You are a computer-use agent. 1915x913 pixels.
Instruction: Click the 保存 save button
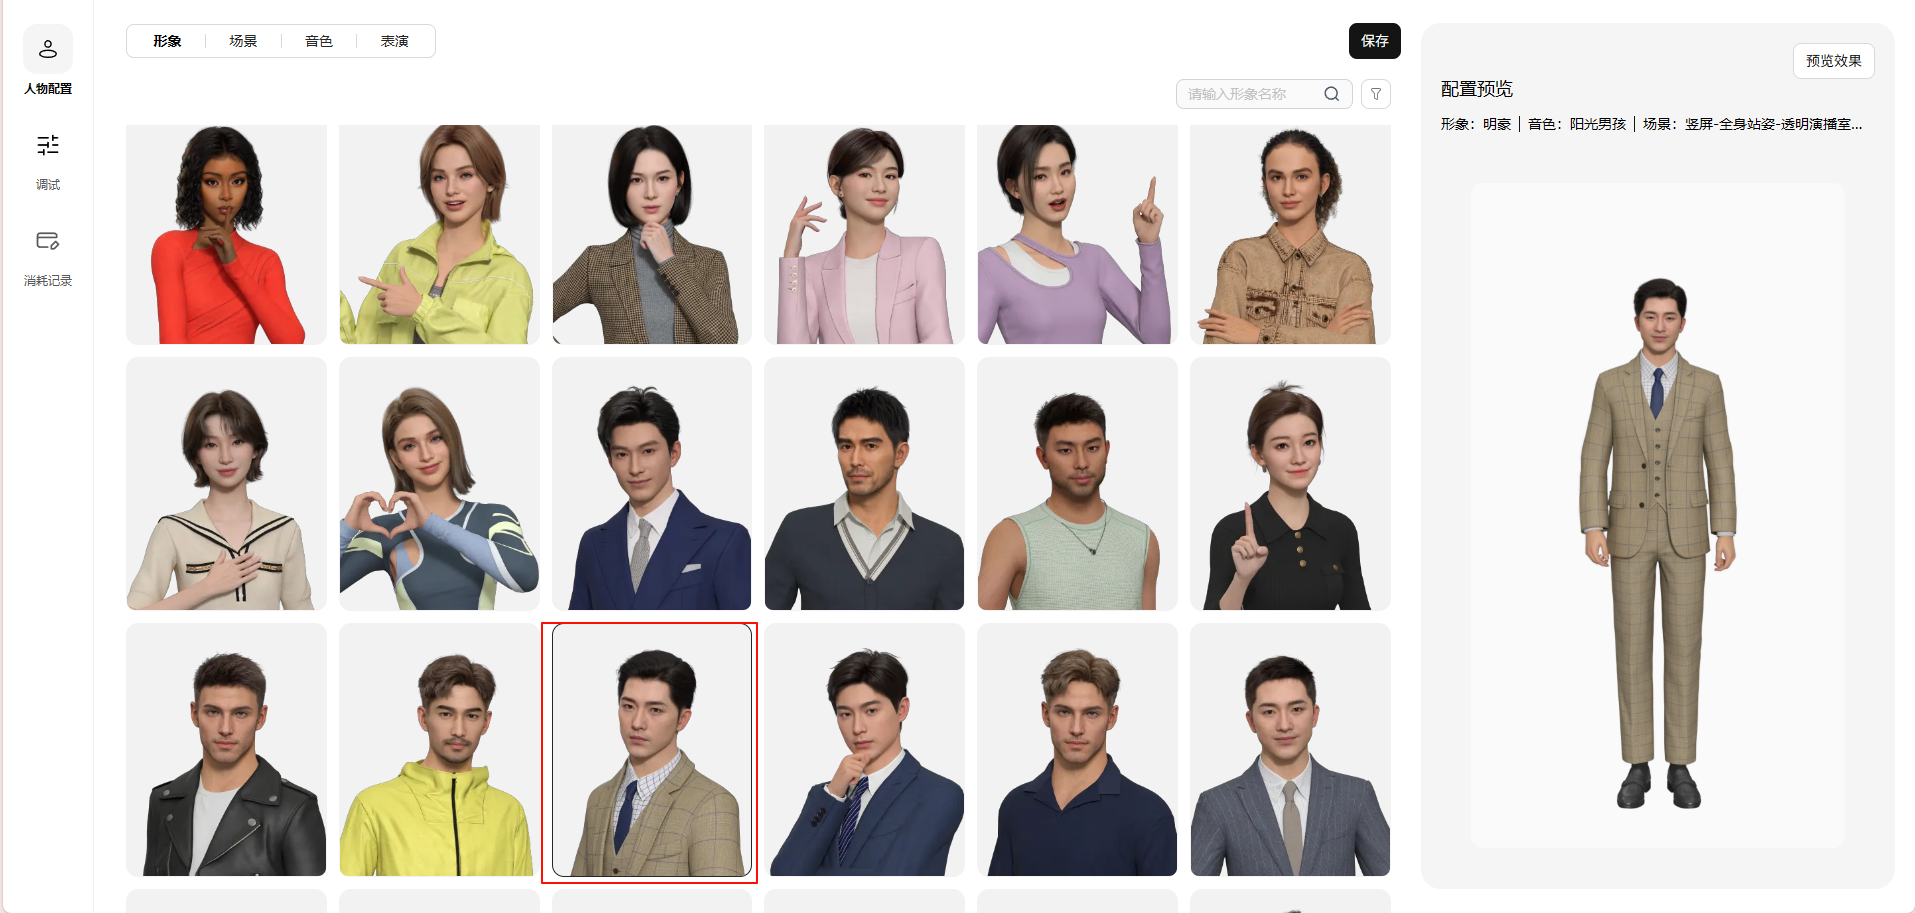1374,41
